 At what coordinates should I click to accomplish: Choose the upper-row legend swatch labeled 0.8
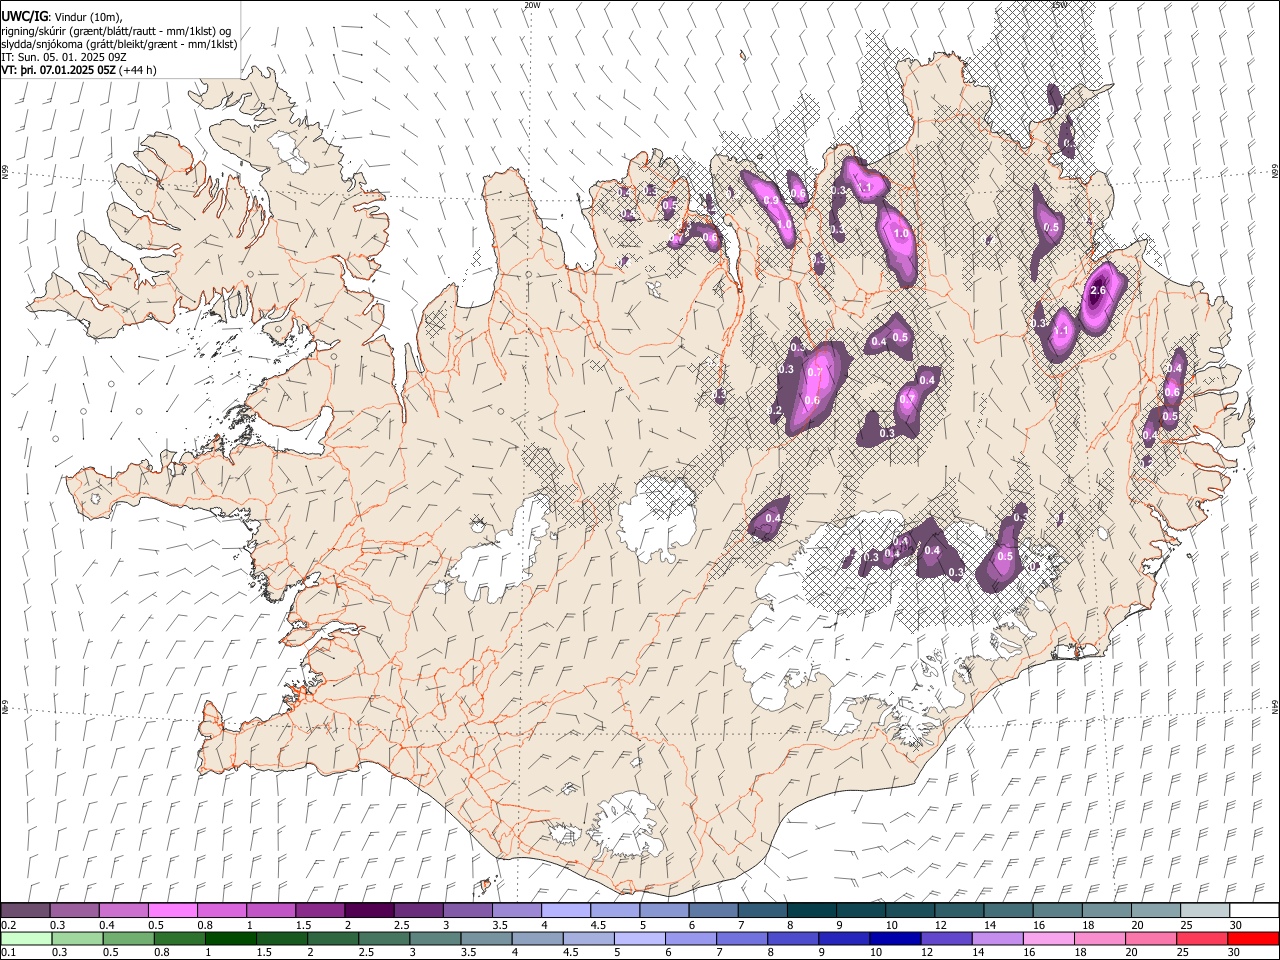point(222,910)
